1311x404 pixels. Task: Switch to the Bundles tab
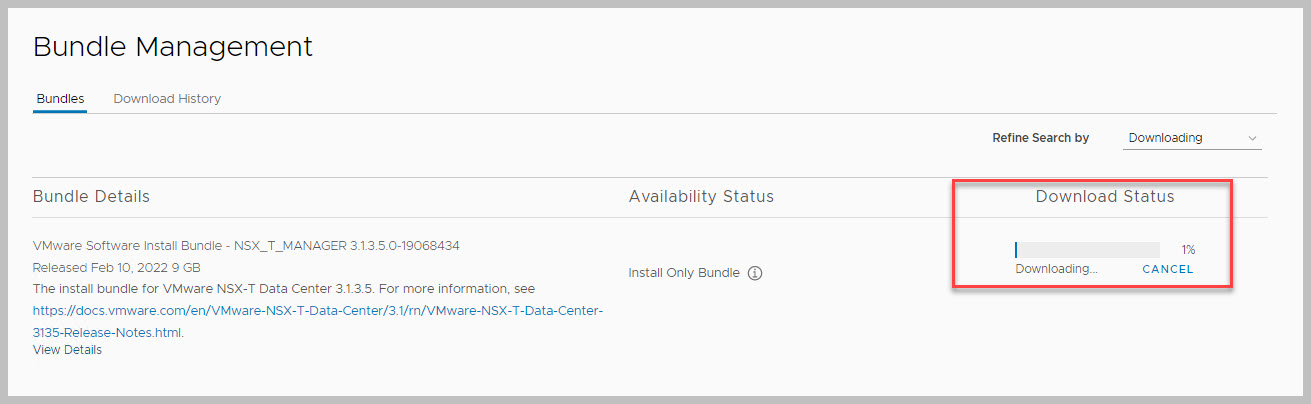[x=60, y=99]
